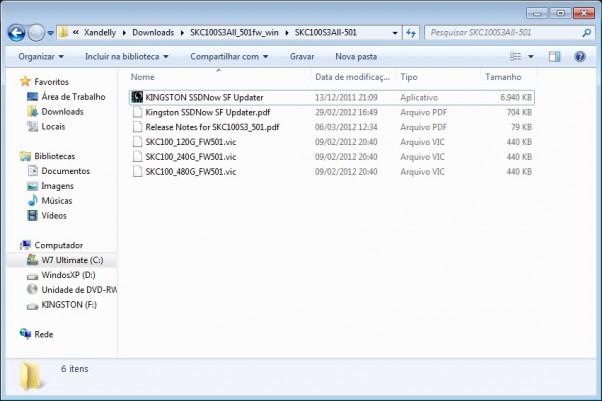Open the Músicas library
The height and width of the screenshot is (401, 602).
56,201
